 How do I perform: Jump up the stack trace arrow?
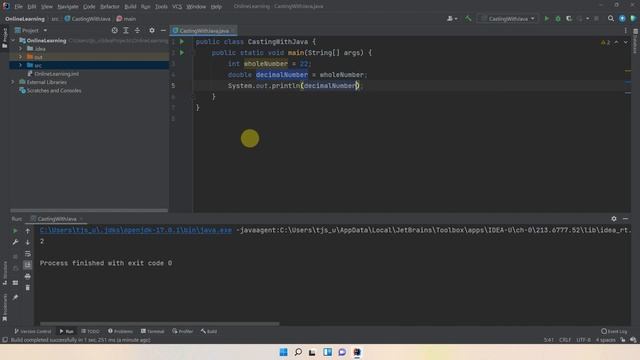pos(28,231)
